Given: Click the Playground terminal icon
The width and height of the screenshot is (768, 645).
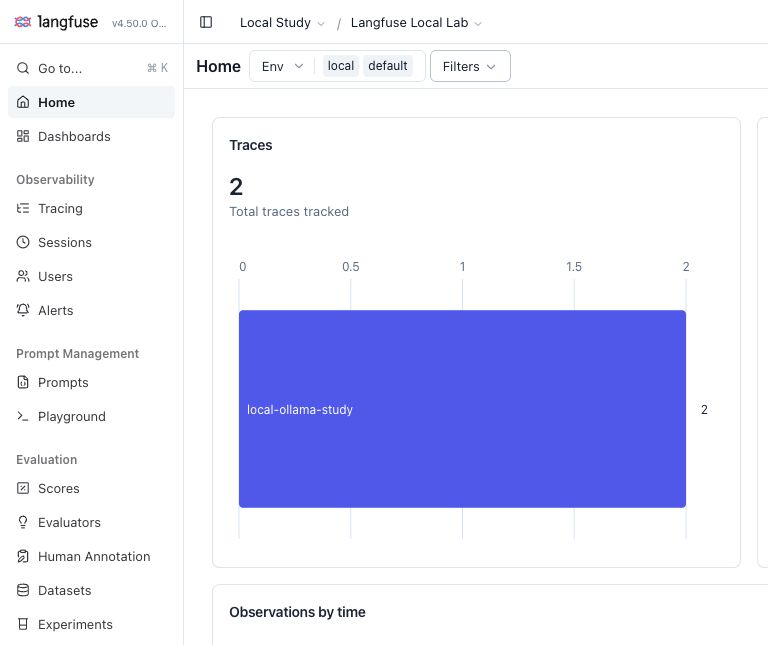Looking at the screenshot, I should click(x=23, y=417).
